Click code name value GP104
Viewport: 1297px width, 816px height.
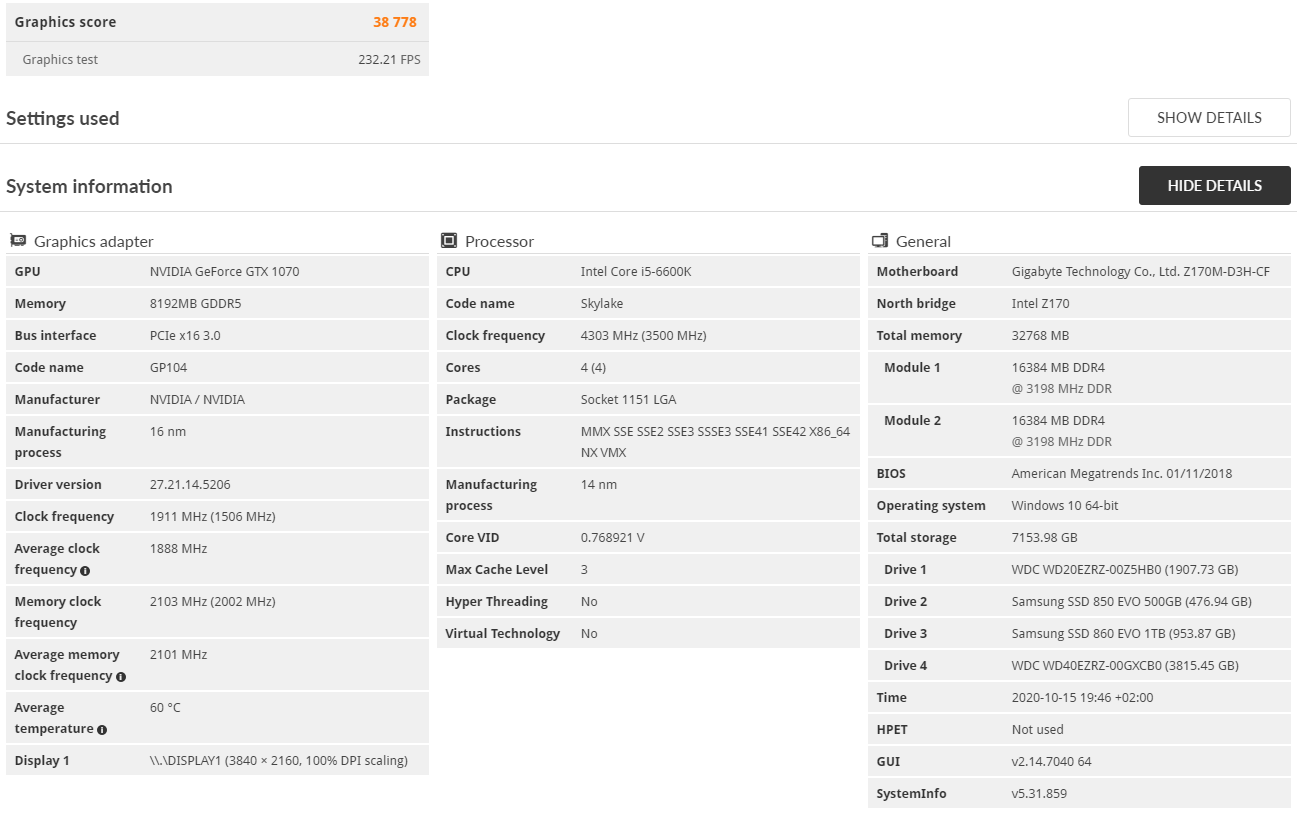(x=168, y=367)
